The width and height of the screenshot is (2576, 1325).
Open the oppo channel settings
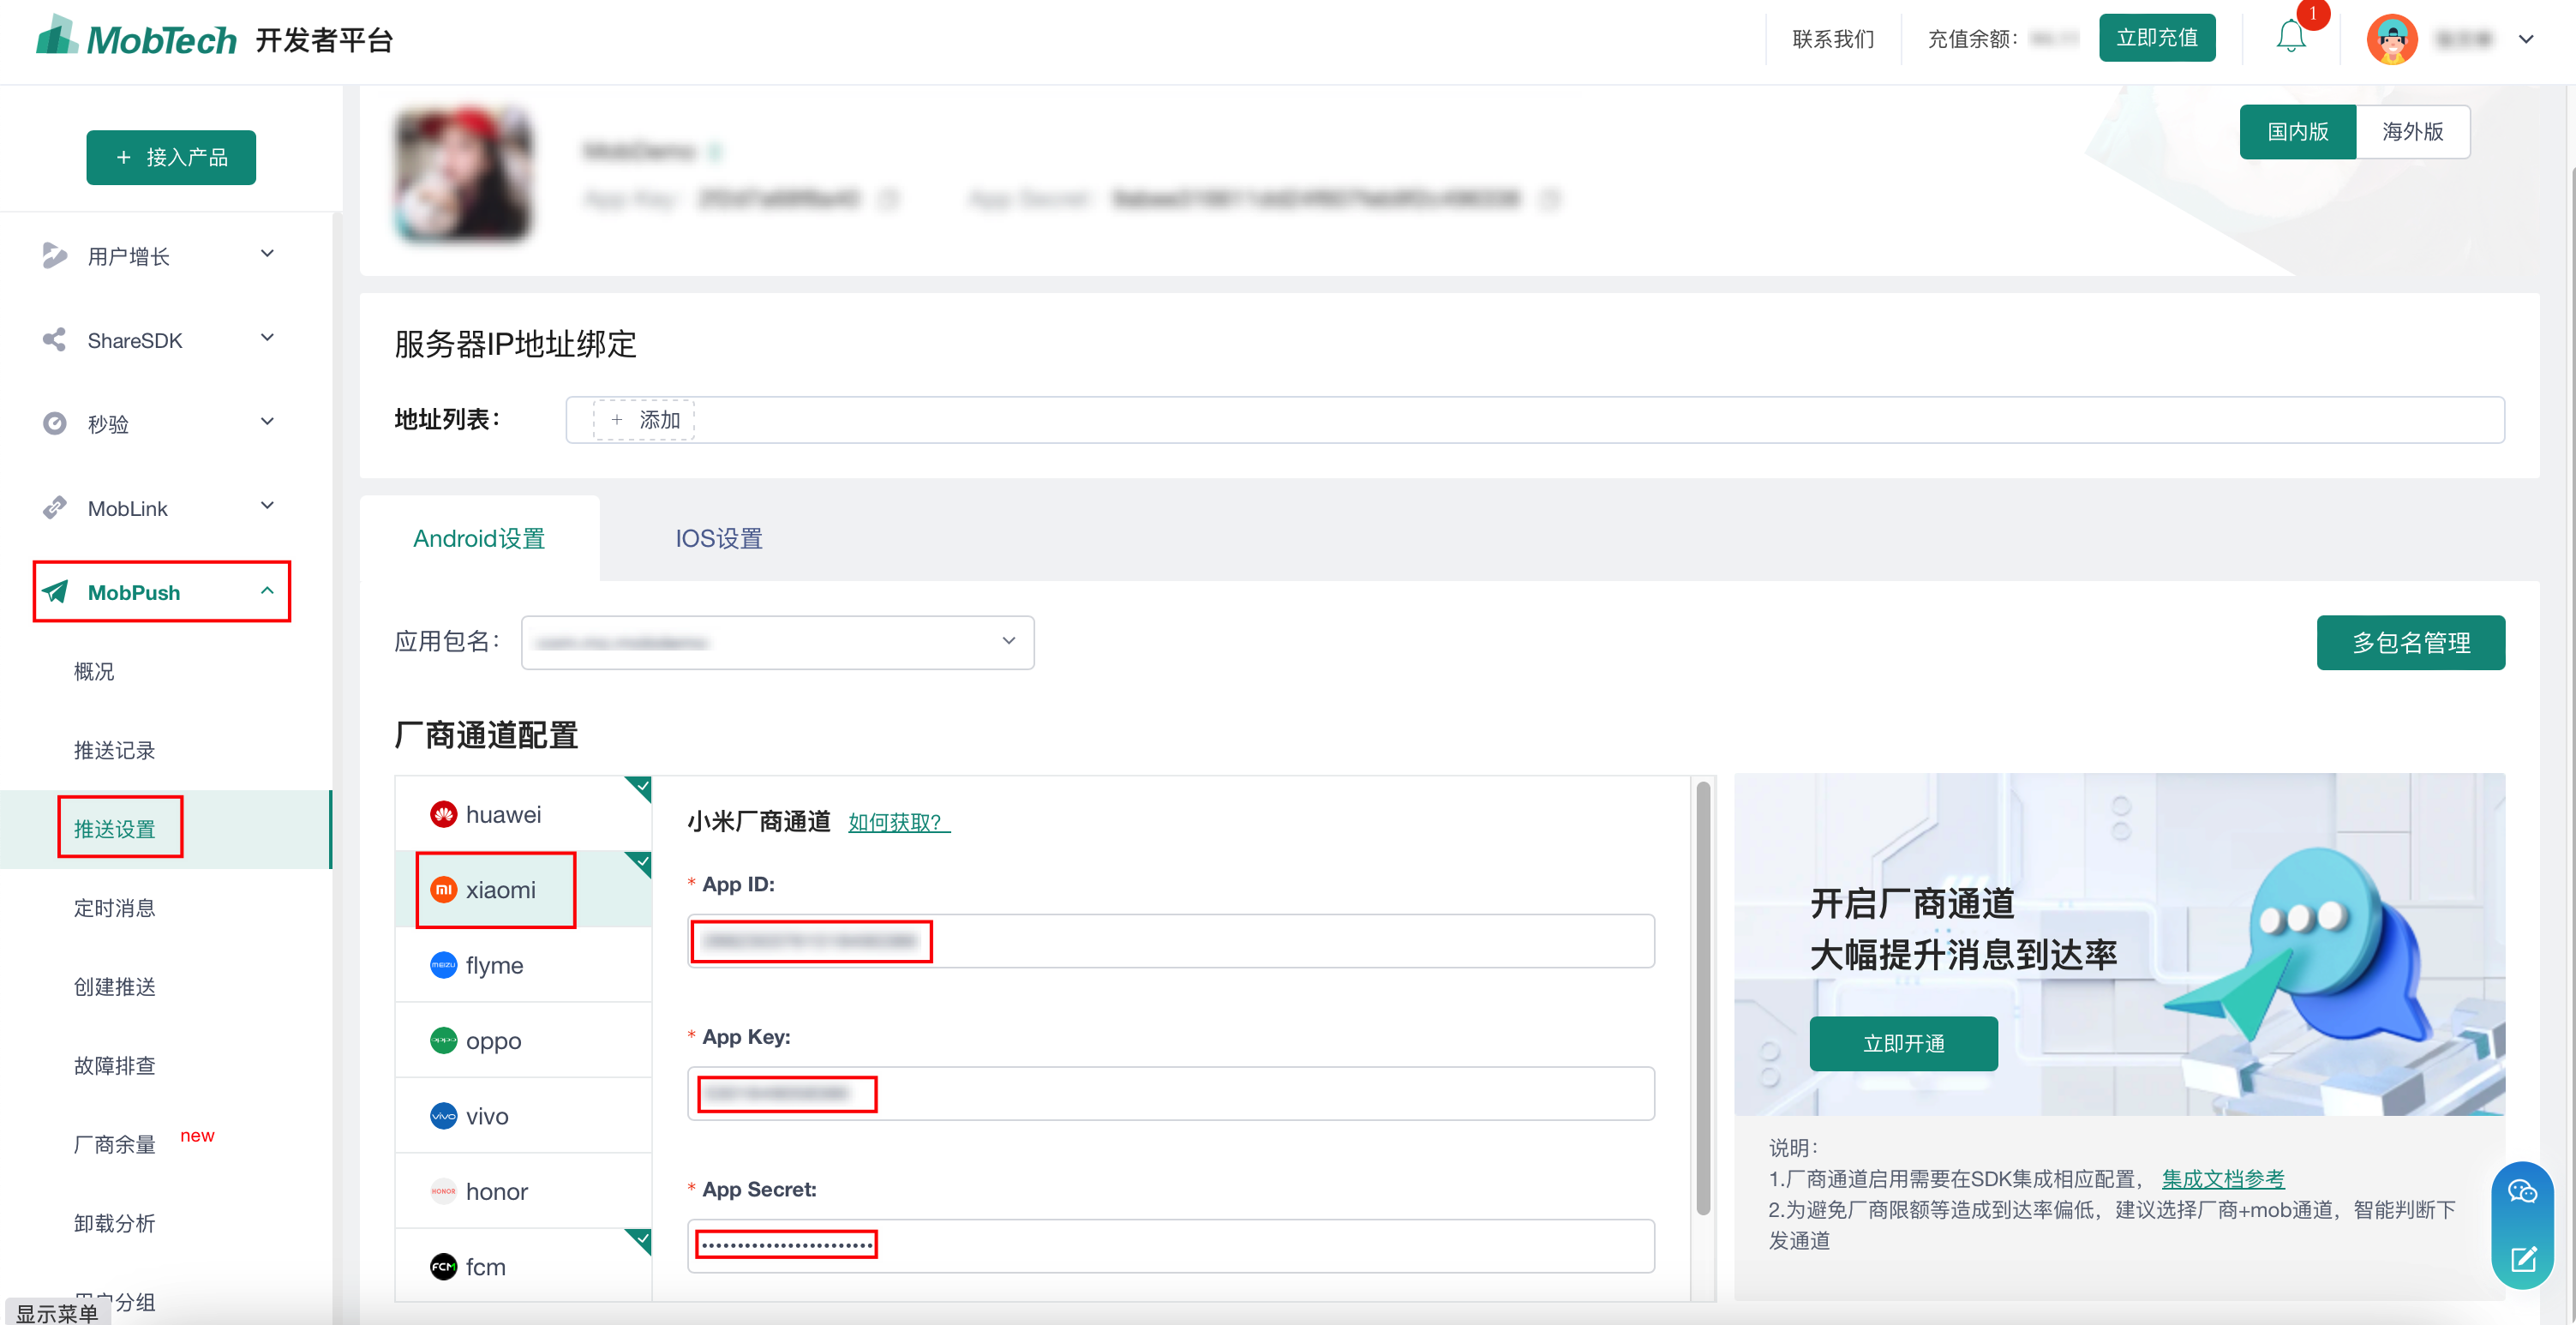click(494, 1040)
